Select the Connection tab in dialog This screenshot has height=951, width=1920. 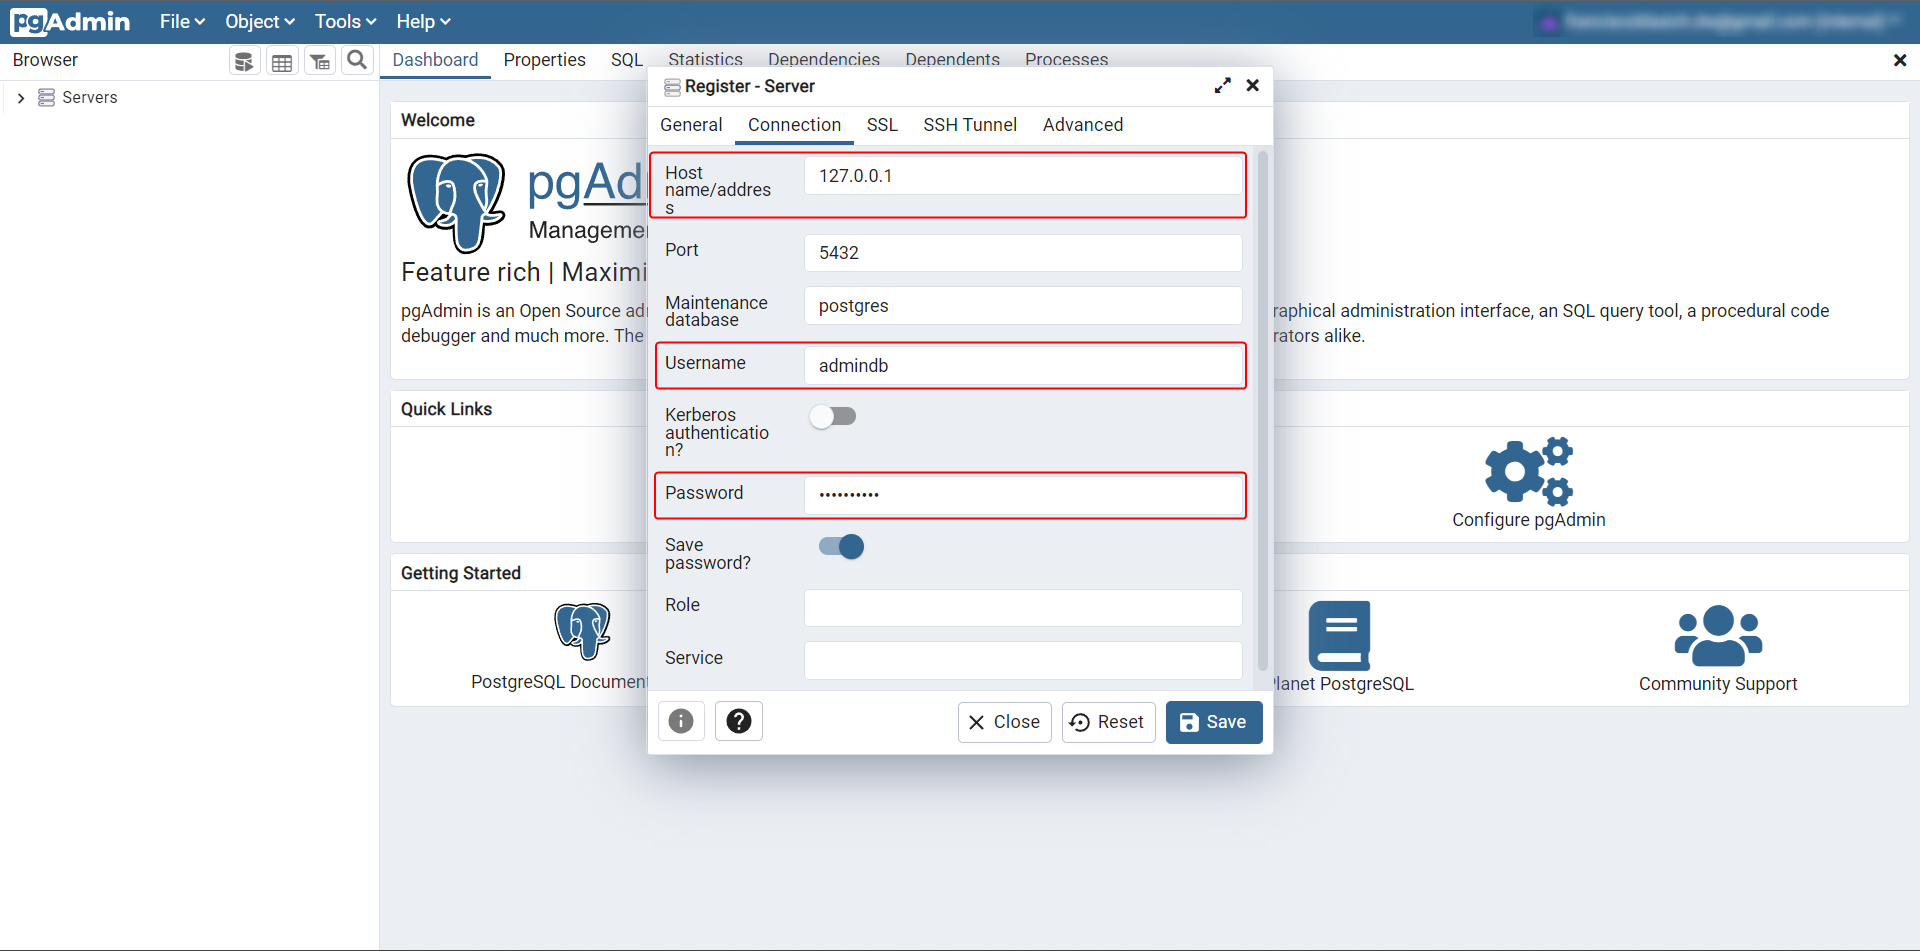click(794, 125)
